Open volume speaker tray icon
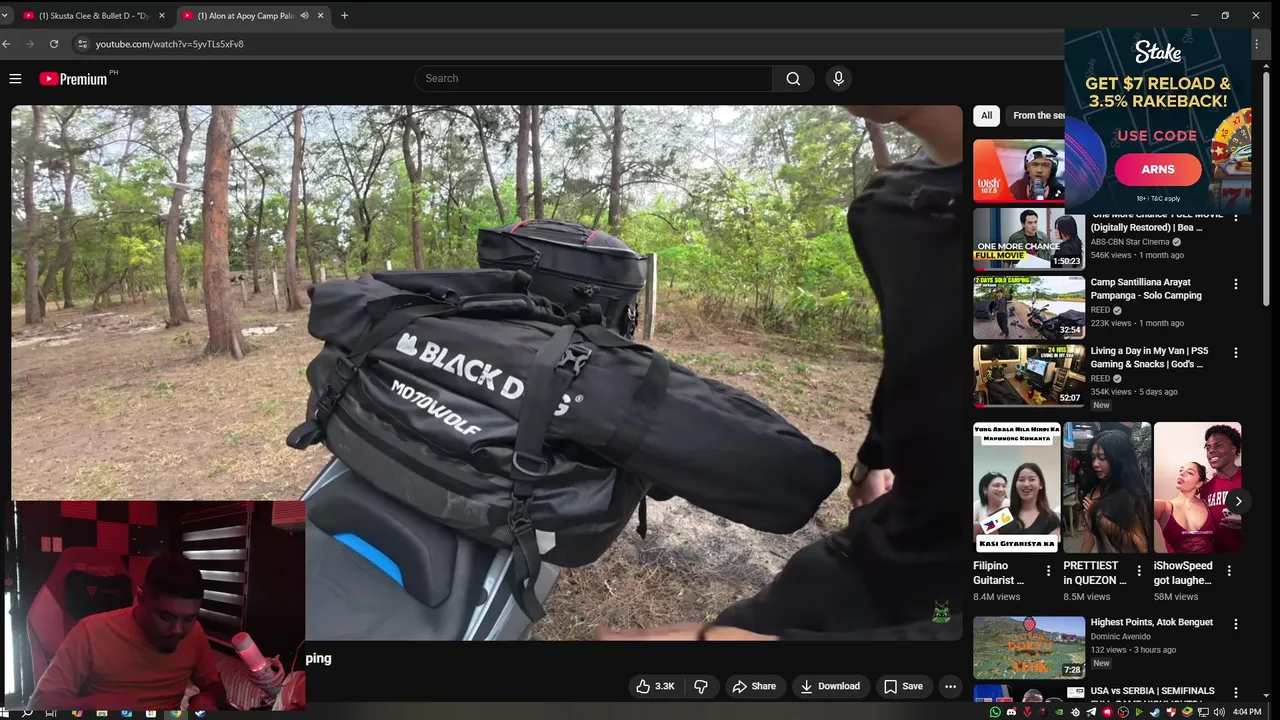Screen dimensions: 1280x720 coord(1219,712)
